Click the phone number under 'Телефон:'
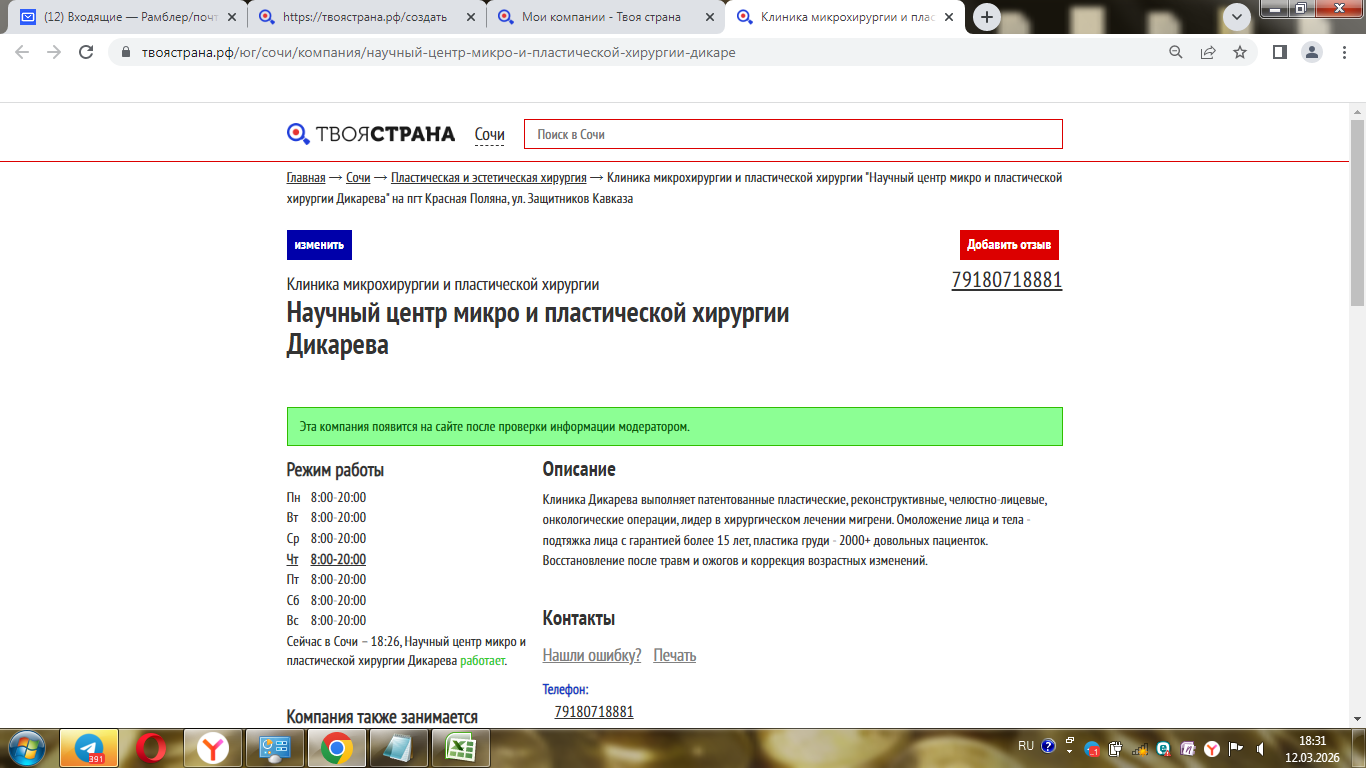1366x768 pixels. pyautogui.click(x=594, y=712)
